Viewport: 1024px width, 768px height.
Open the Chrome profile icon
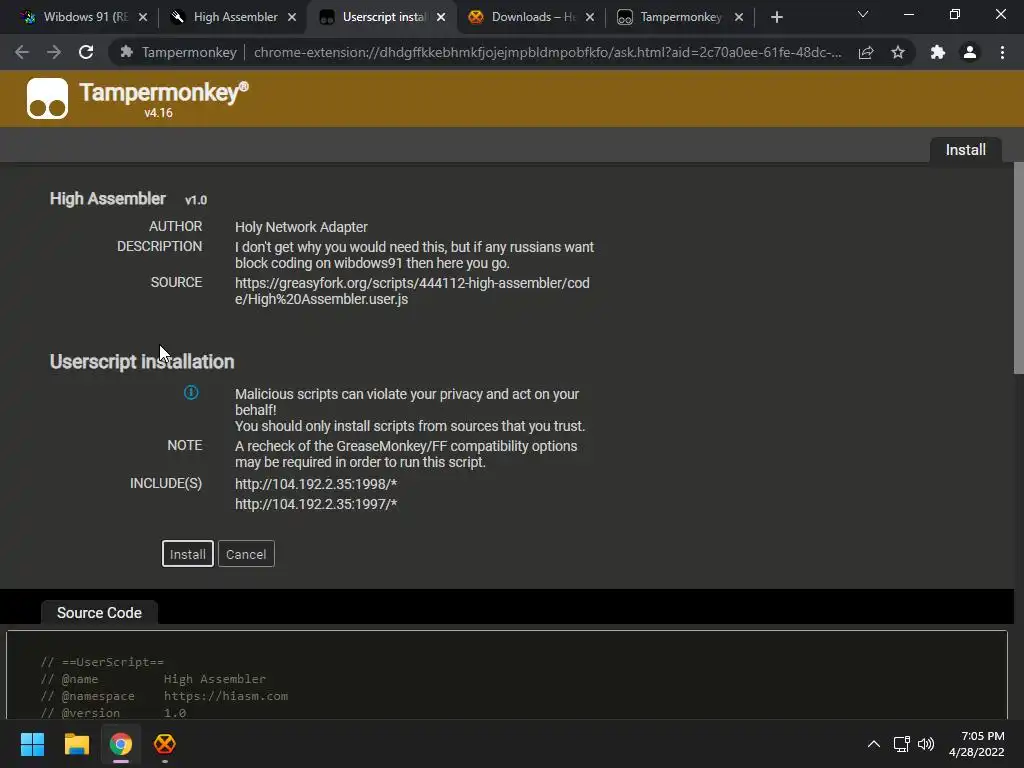(x=970, y=52)
